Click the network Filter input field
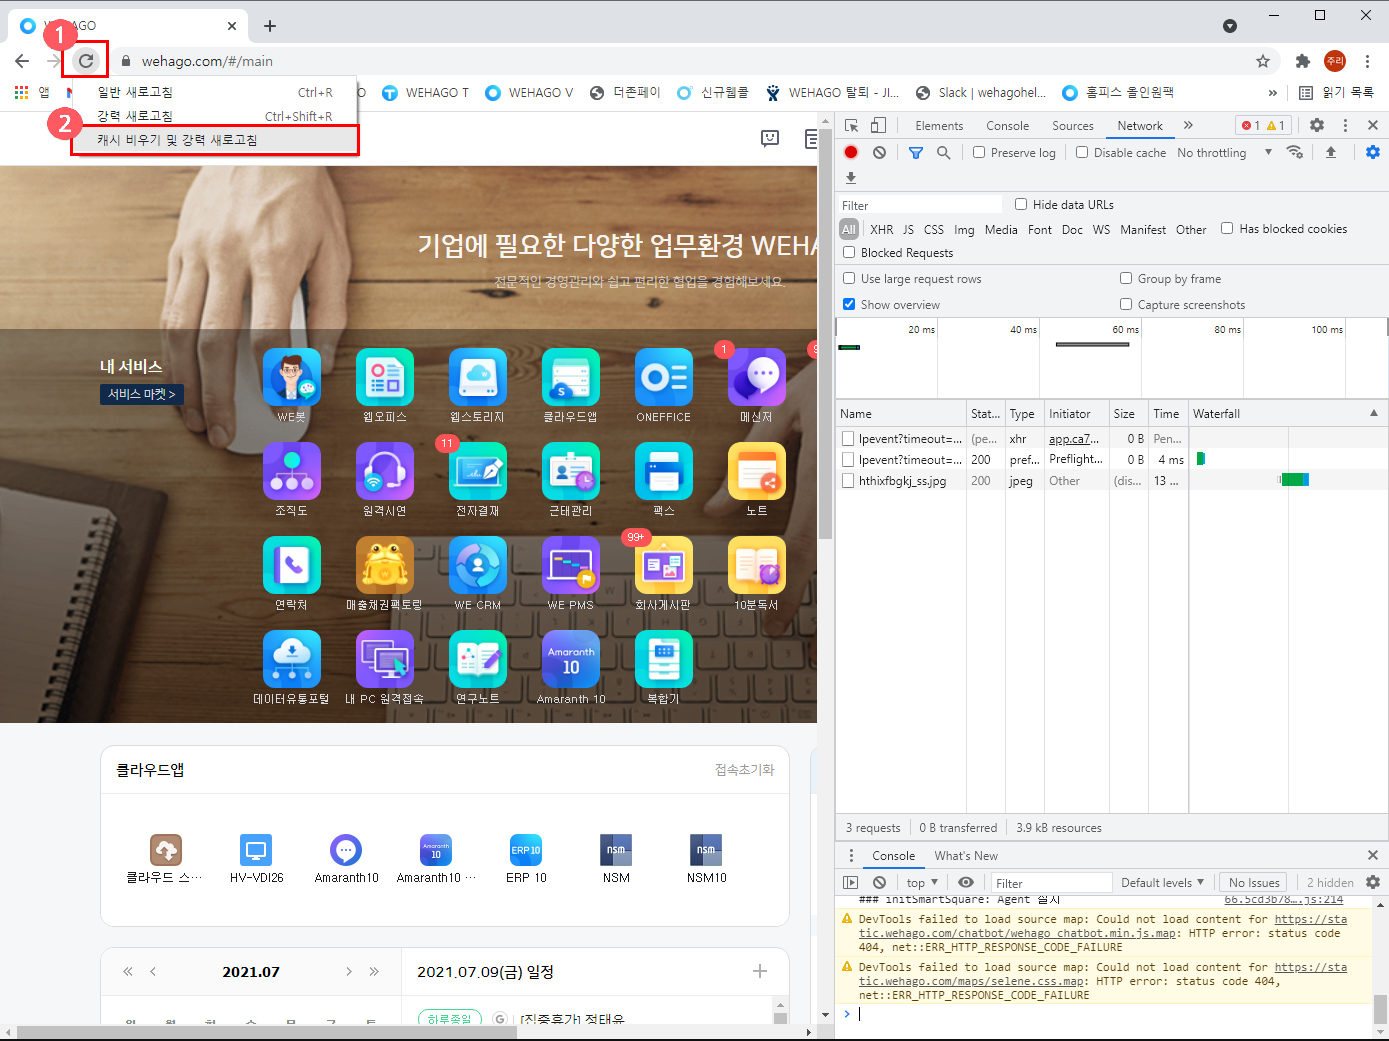Screen dimensions: 1389x1041 click(x=920, y=205)
